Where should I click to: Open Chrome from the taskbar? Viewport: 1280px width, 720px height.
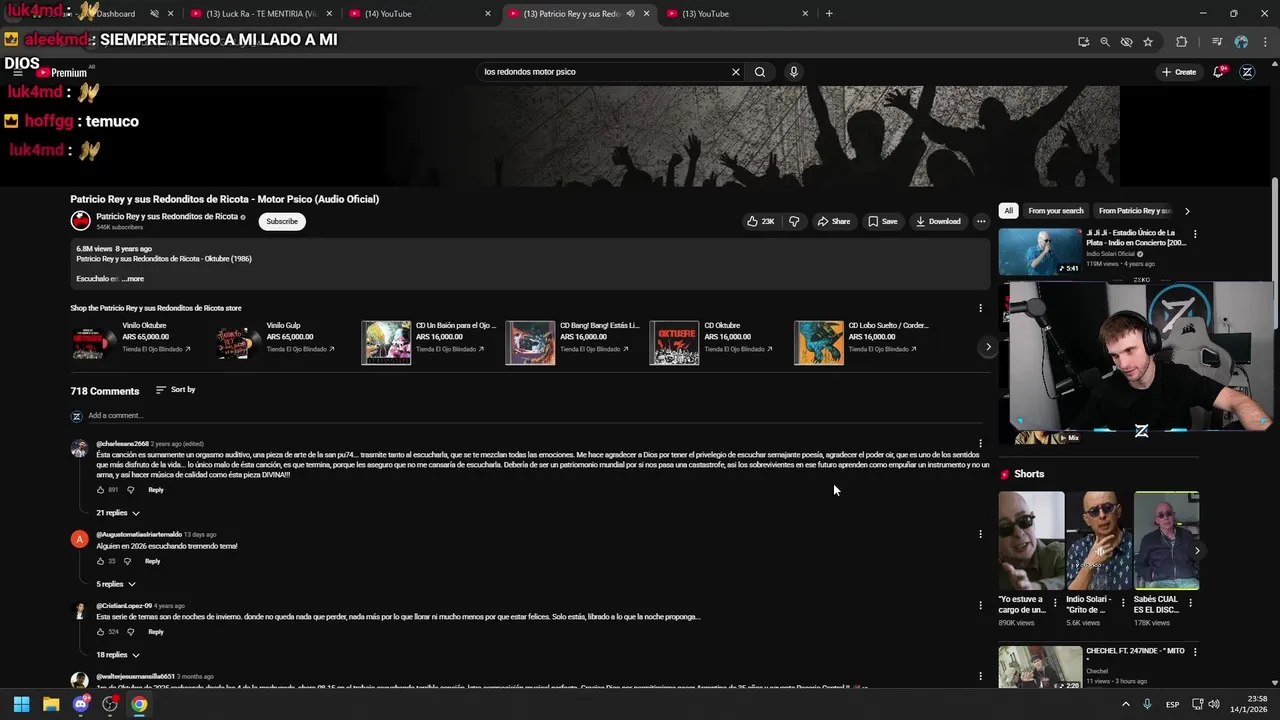pos(139,704)
